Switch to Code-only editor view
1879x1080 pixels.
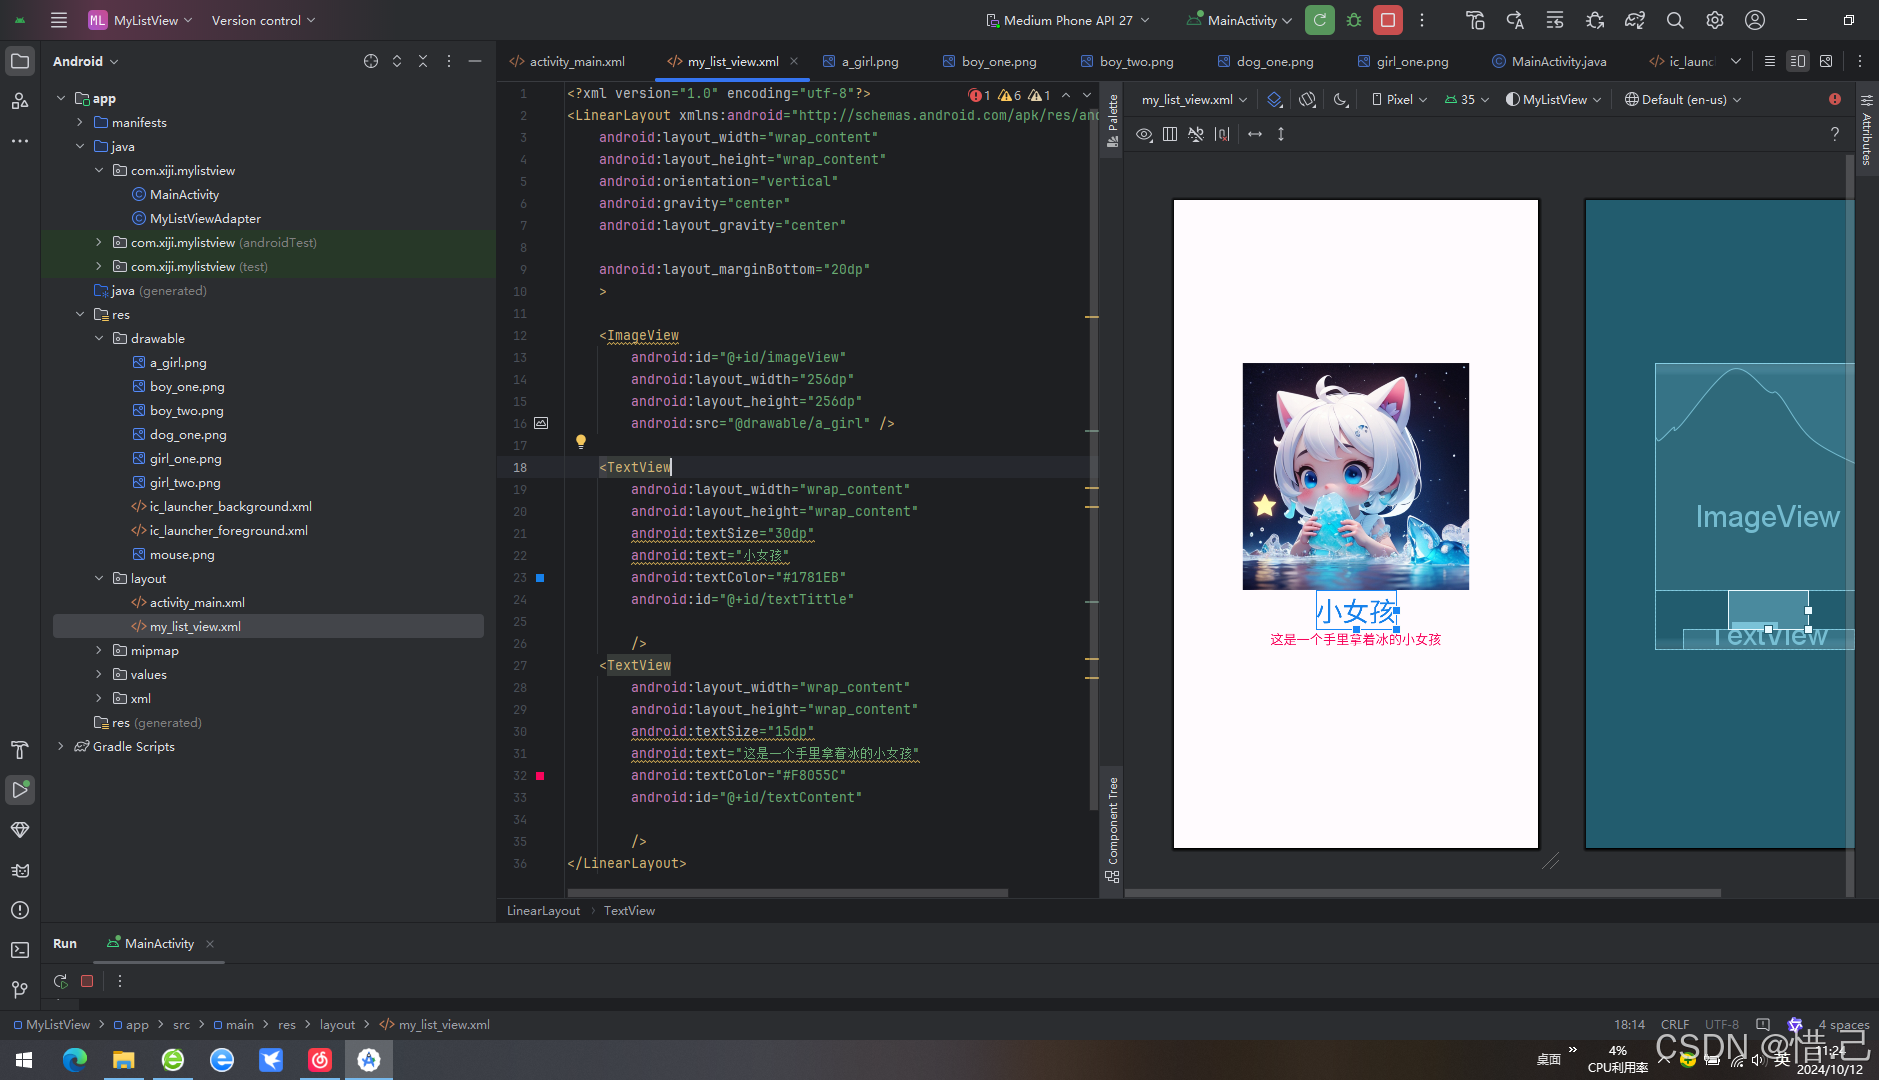[1770, 61]
